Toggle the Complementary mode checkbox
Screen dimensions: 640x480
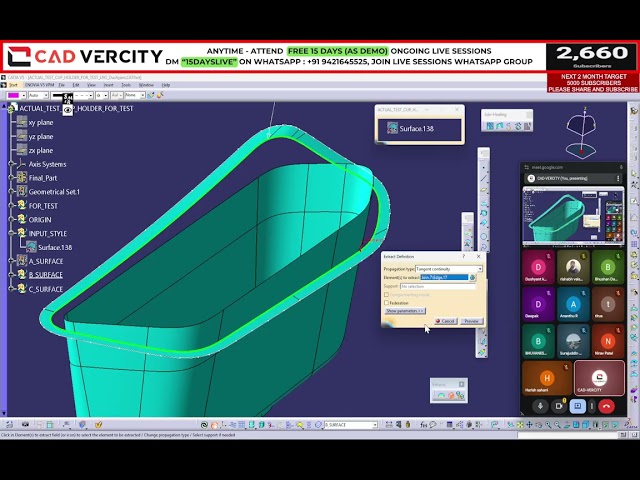[386, 295]
